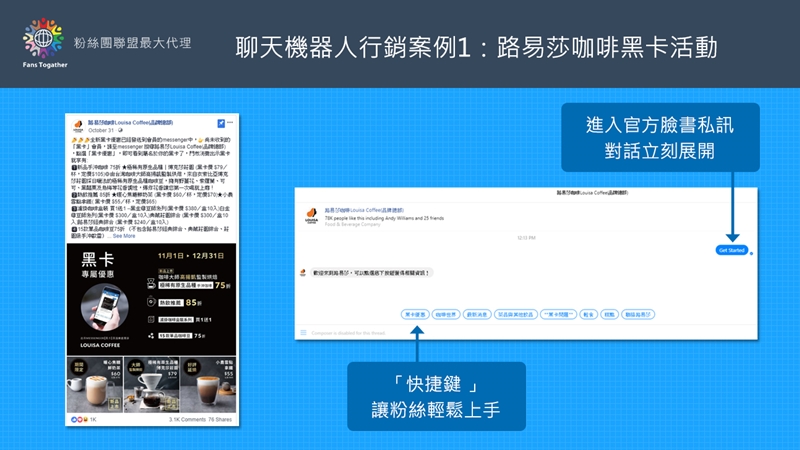
Task: Click the 最新消息 quick reply button
Action: click(x=477, y=314)
